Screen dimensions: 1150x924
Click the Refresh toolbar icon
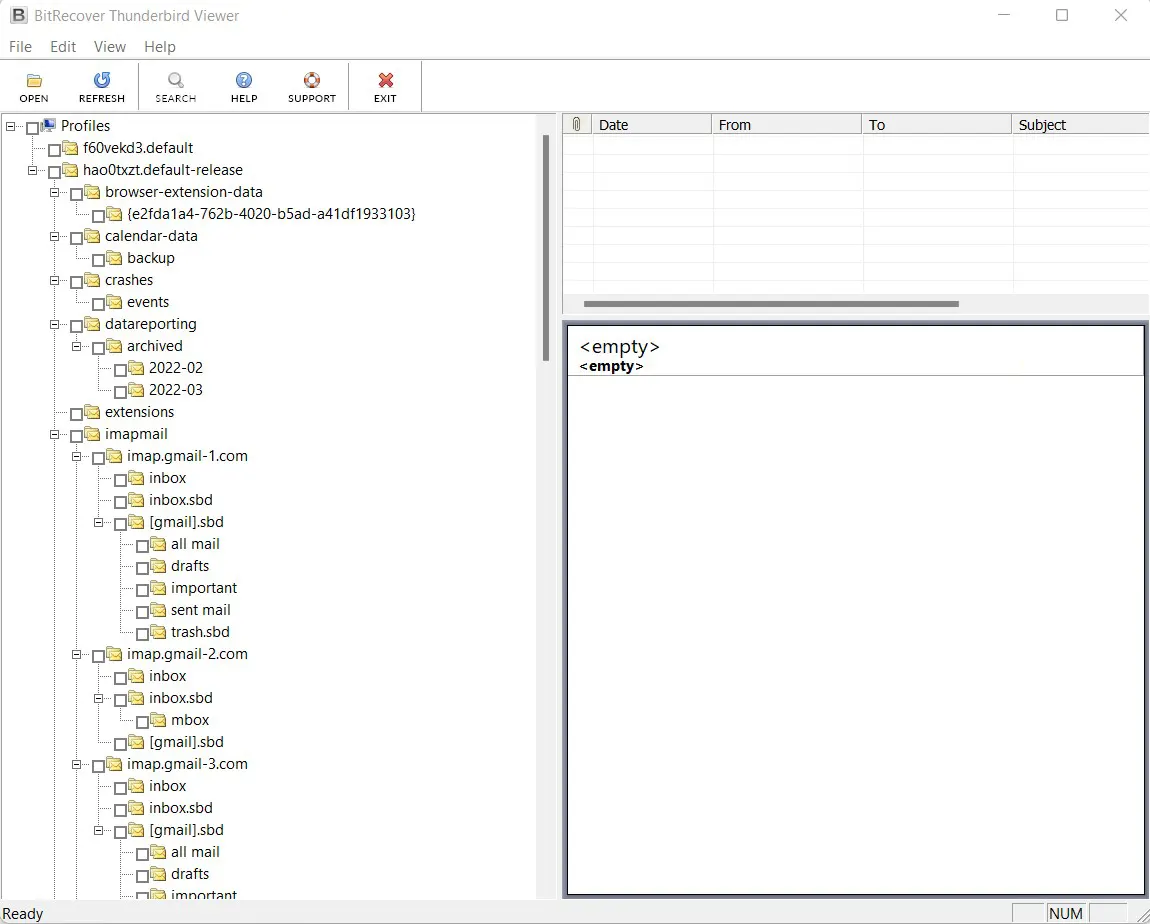(102, 81)
